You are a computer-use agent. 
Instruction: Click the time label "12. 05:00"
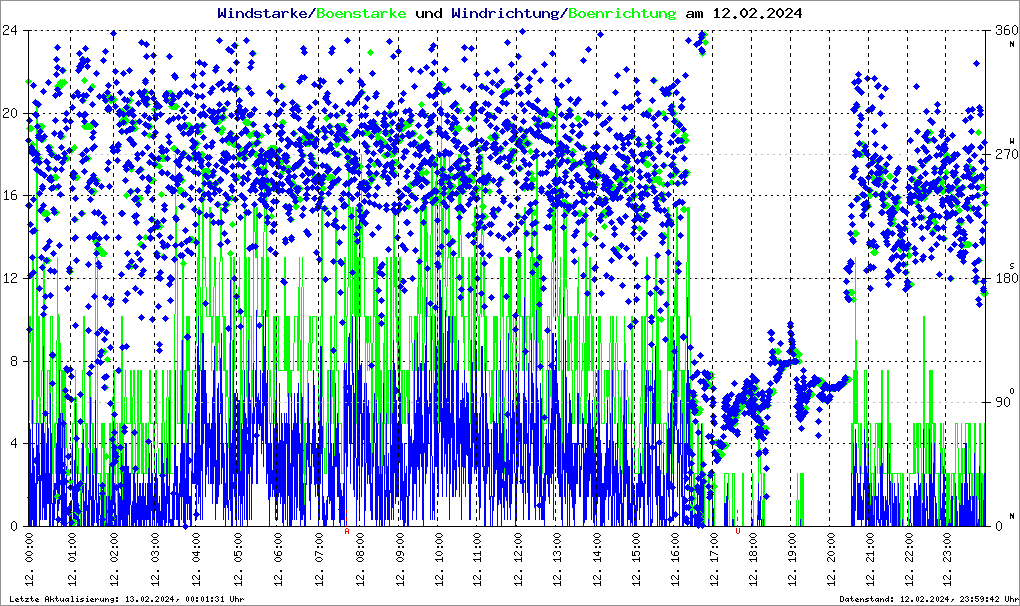pos(237,558)
